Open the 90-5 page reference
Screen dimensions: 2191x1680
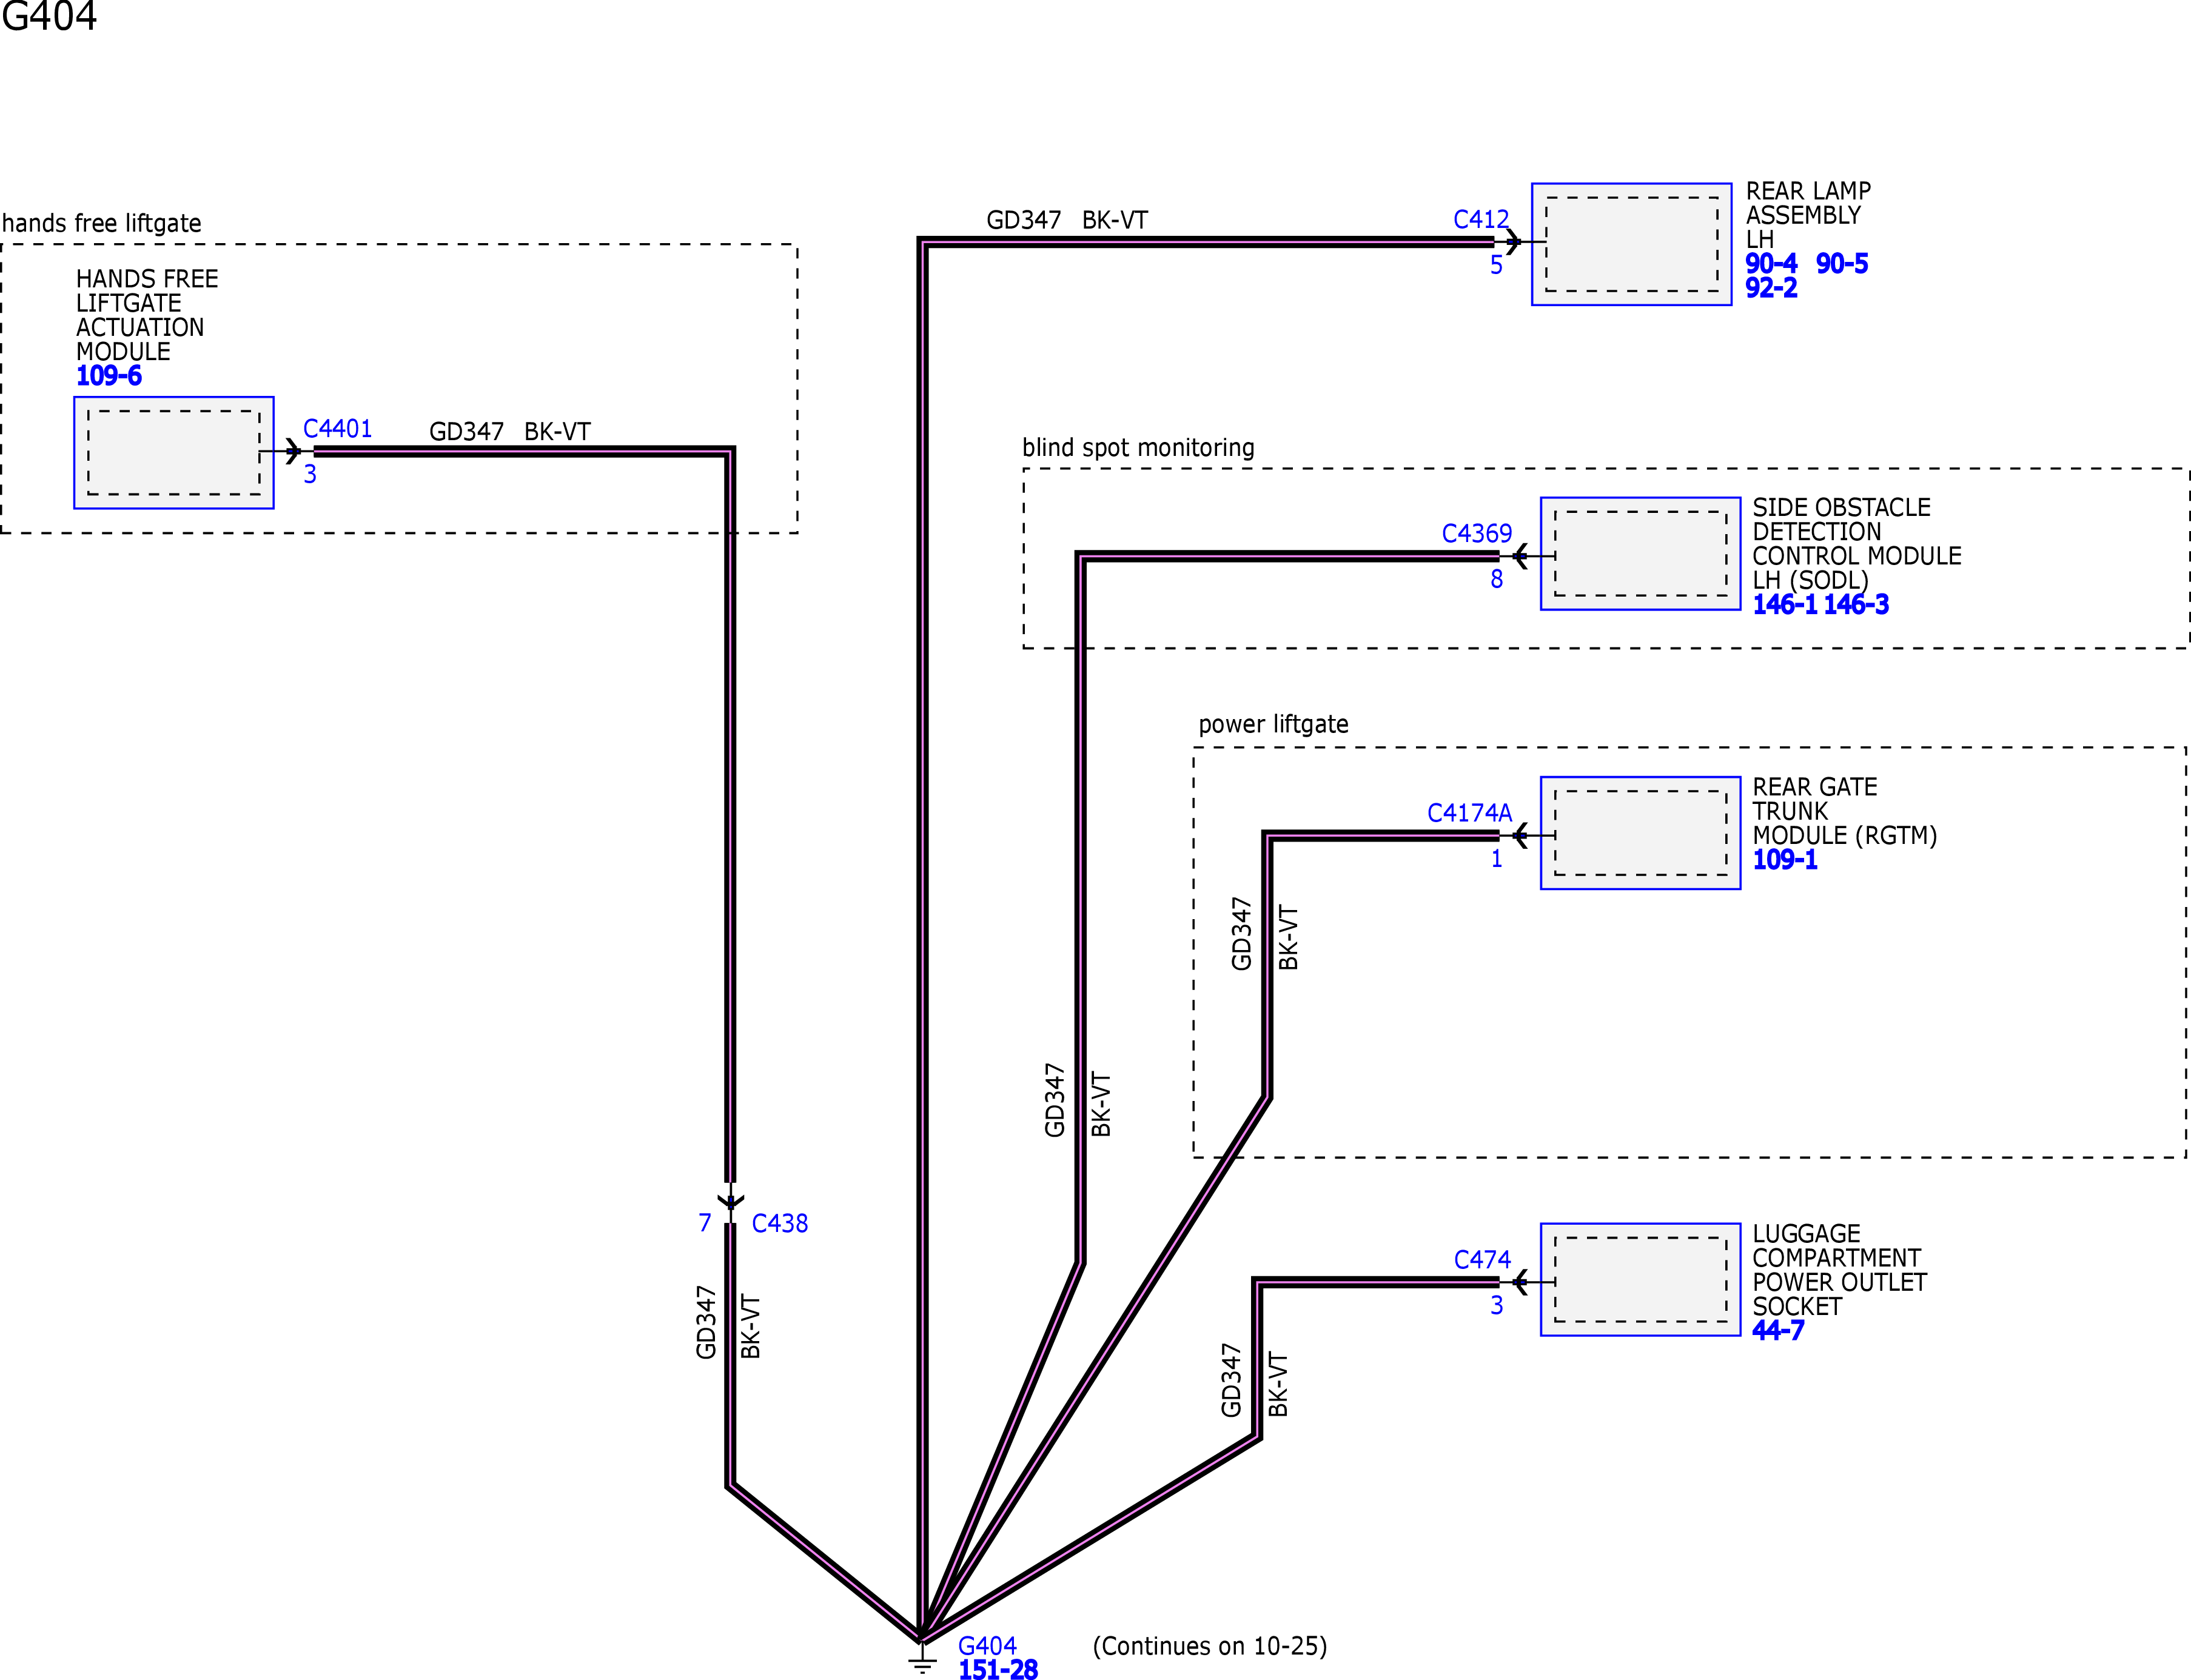point(1842,264)
